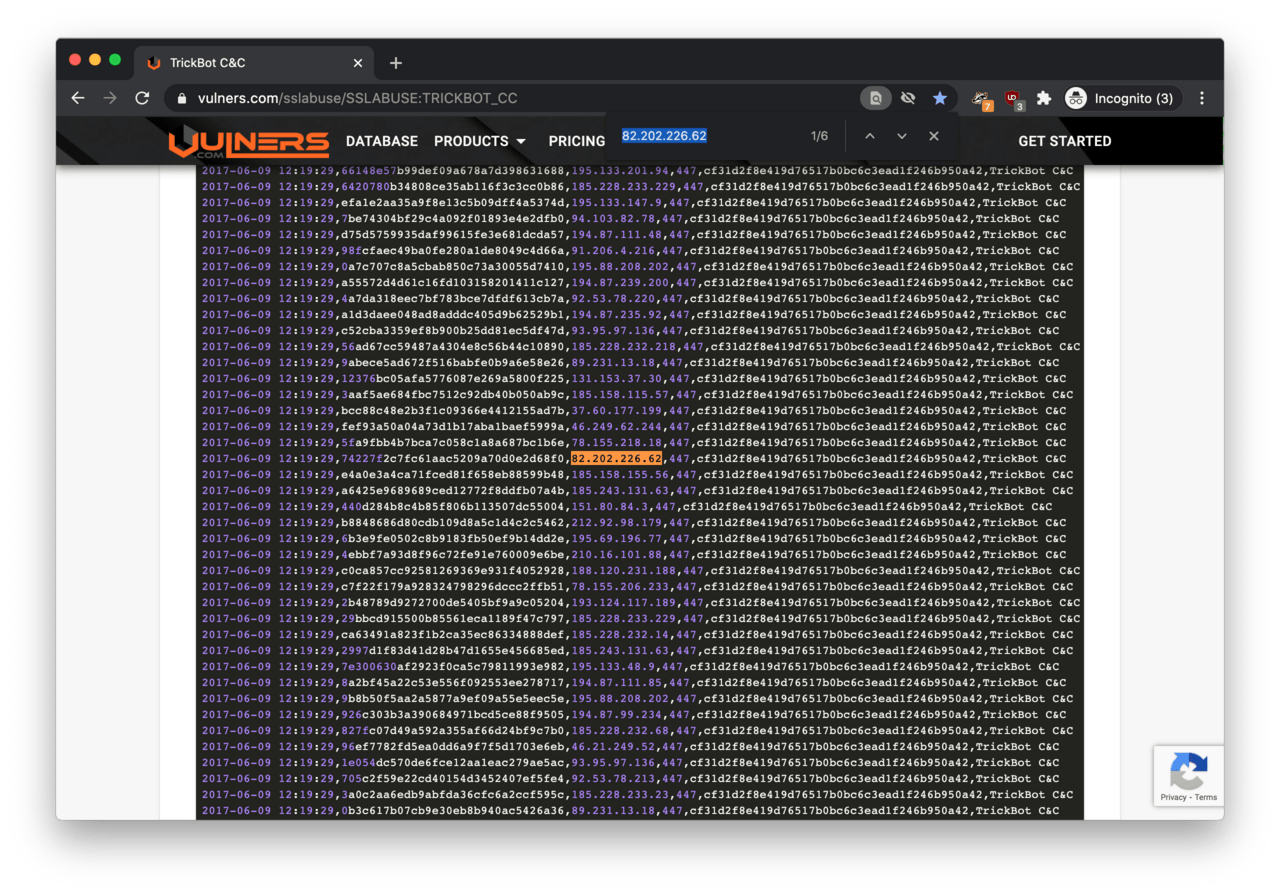Open a new tab with plus icon
This screenshot has height=894, width=1280.
(395, 63)
